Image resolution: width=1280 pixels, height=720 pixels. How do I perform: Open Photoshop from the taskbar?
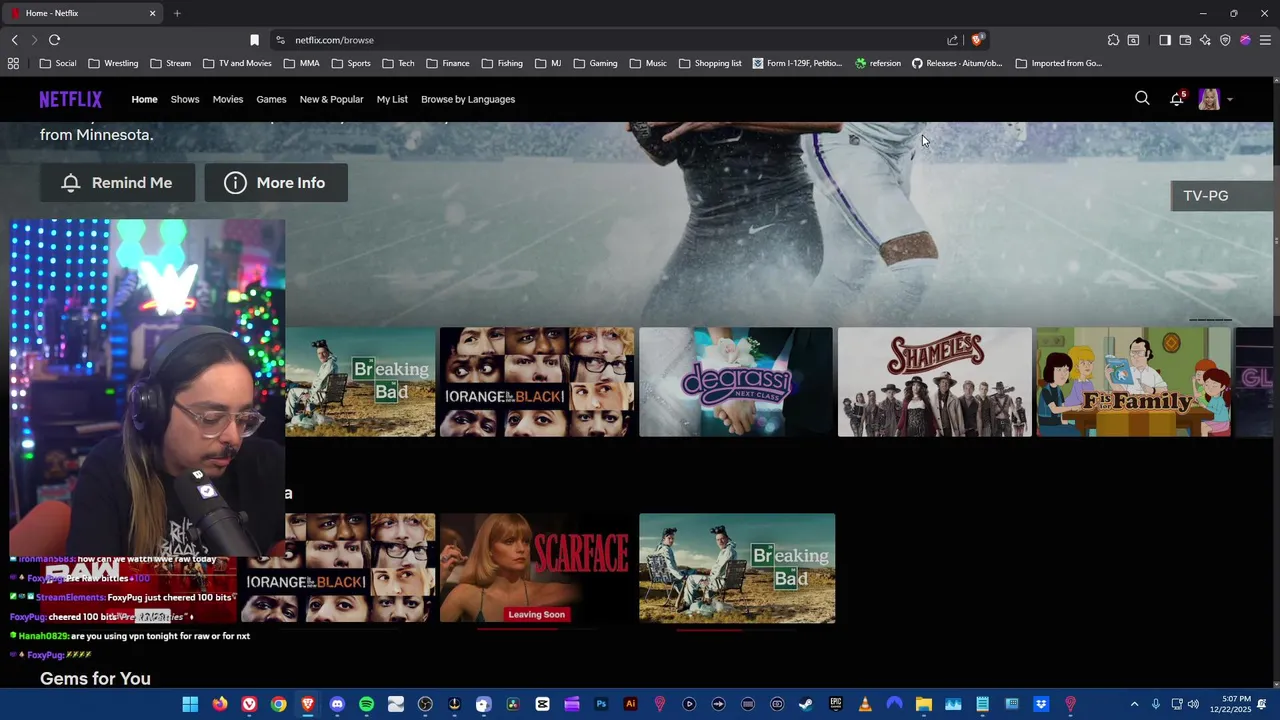point(601,704)
